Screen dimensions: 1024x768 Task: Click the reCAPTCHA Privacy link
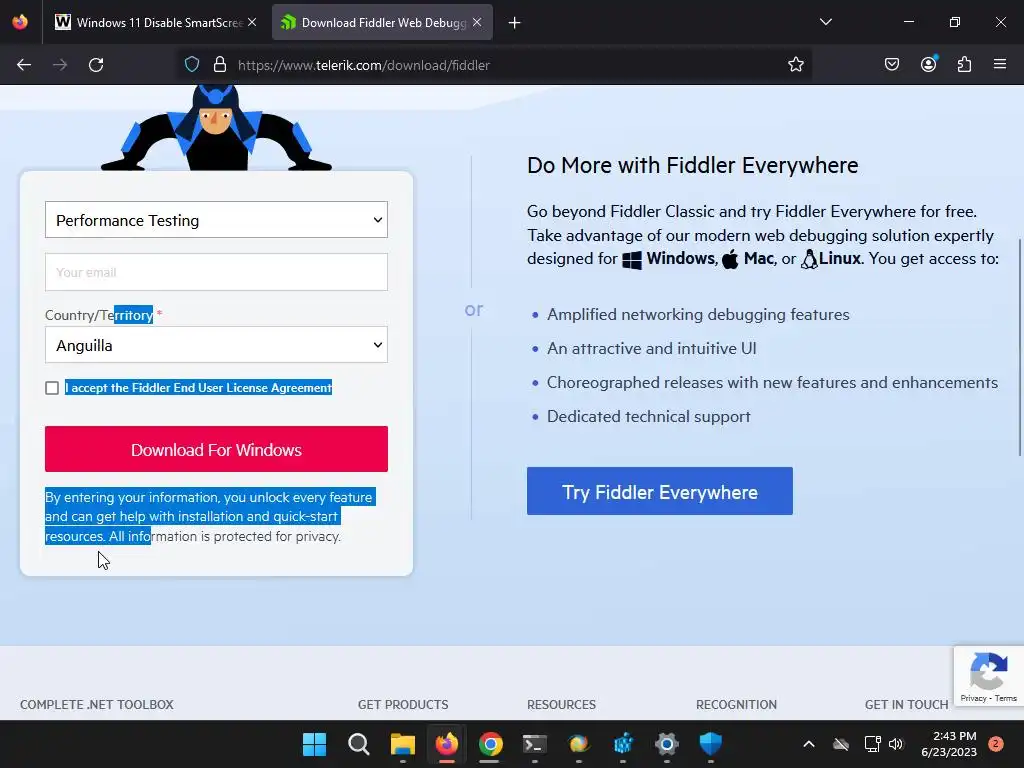pos(973,698)
